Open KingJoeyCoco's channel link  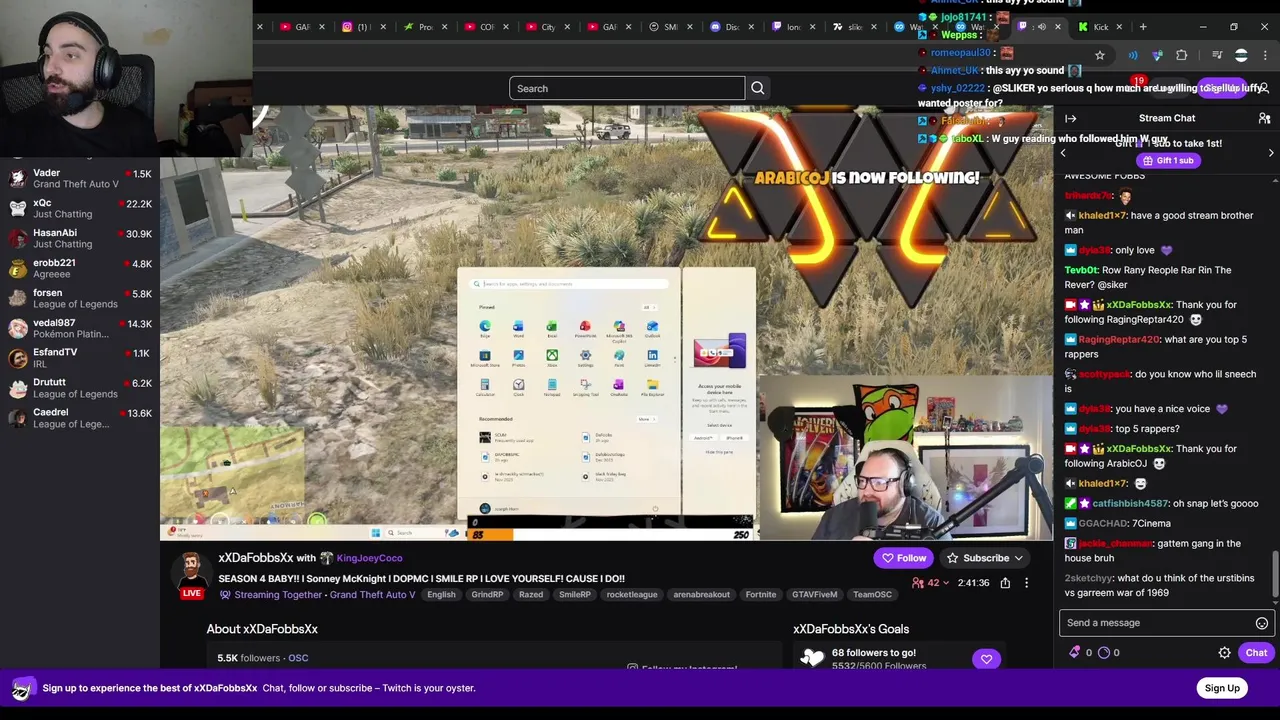coord(369,558)
